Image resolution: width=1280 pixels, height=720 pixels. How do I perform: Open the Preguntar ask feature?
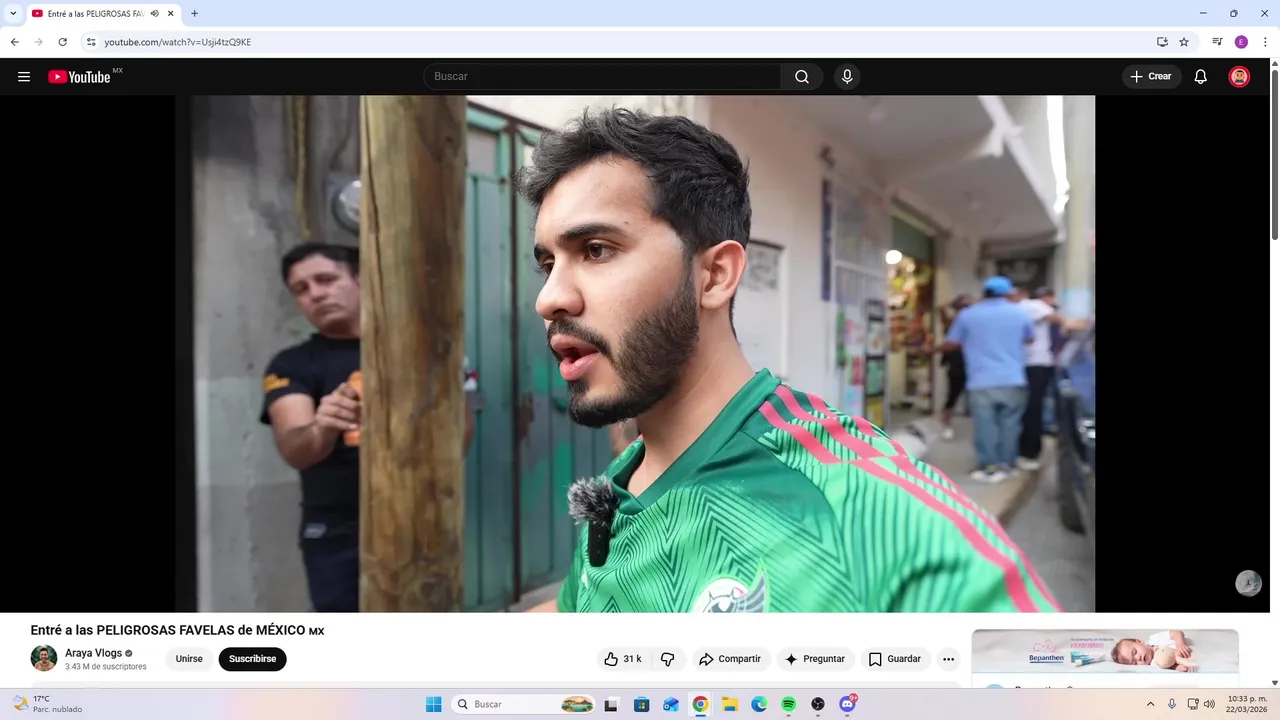click(x=816, y=659)
